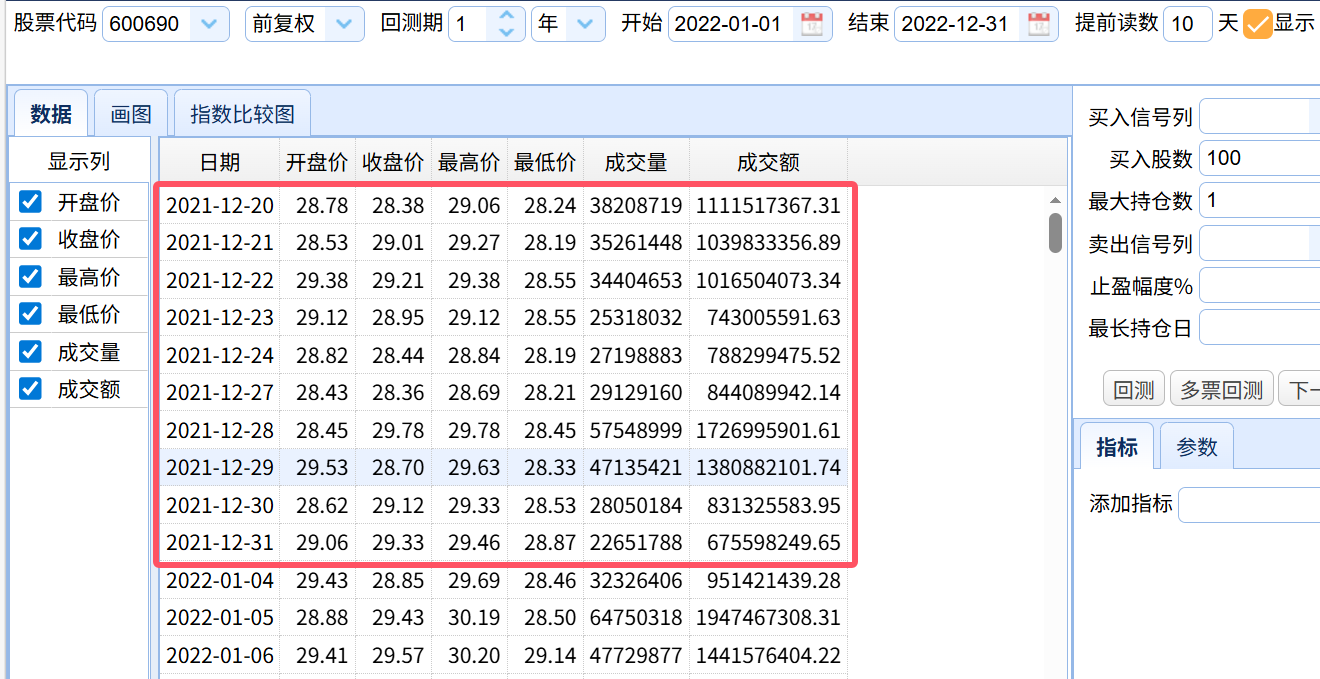Select the row dated 2021-12-30
Viewport: 1320px width, 679px height.
click(x=504, y=505)
